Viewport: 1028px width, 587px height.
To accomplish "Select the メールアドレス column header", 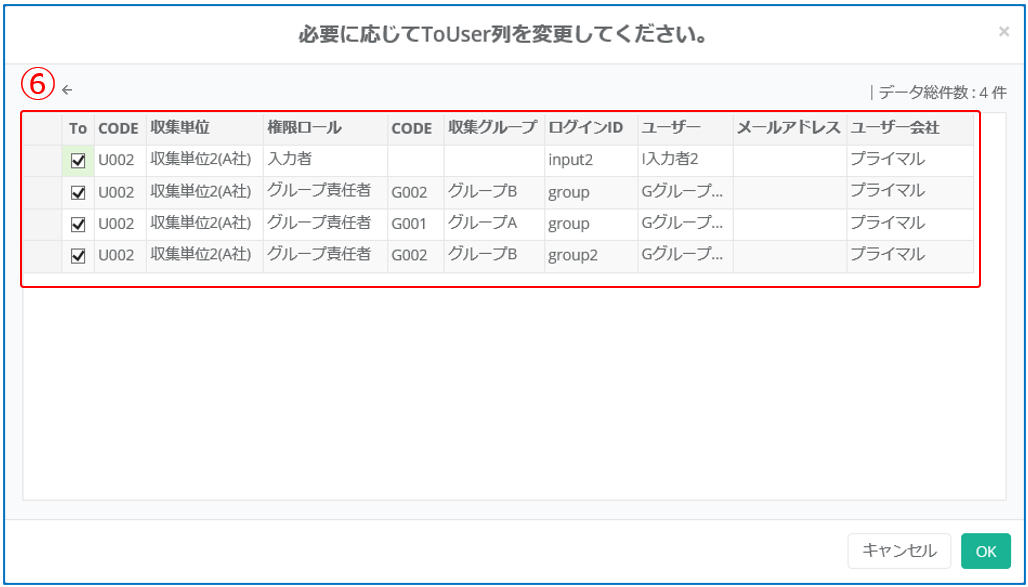I will click(x=789, y=129).
